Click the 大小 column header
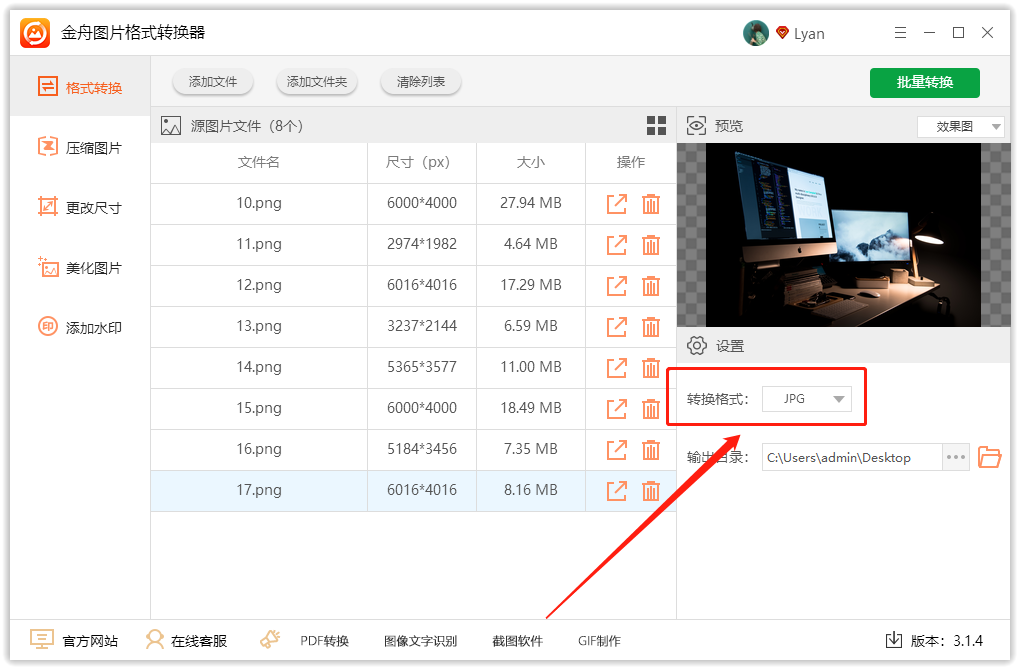 (531, 163)
